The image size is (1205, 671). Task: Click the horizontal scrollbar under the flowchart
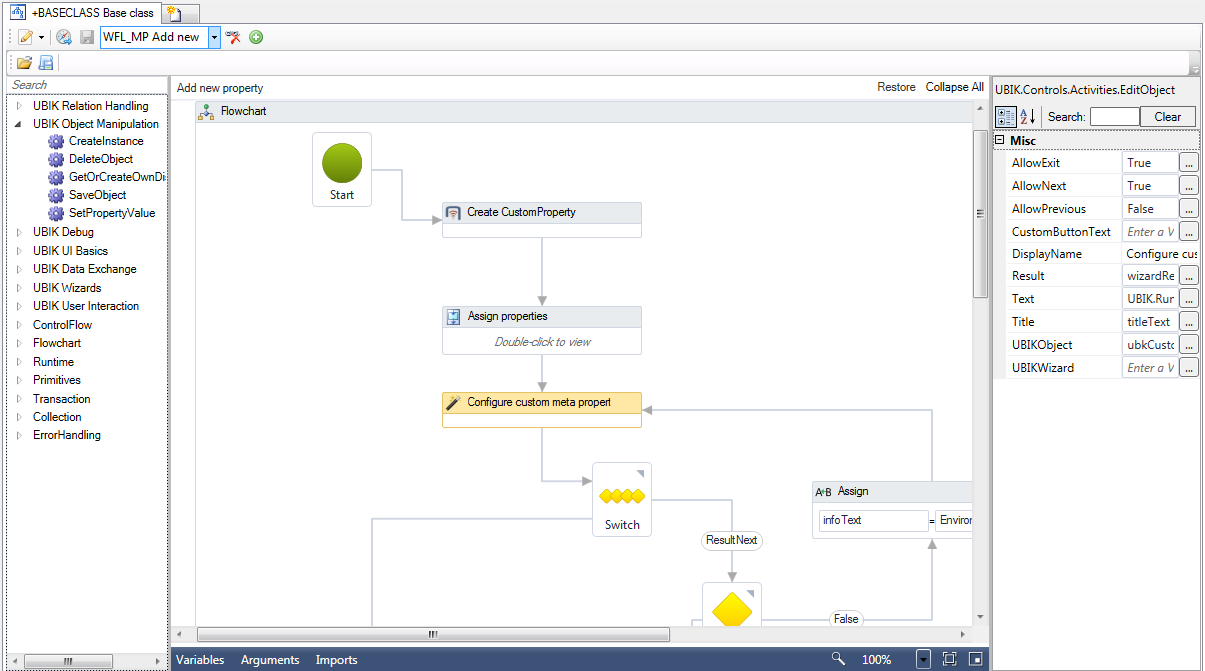[433, 634]
